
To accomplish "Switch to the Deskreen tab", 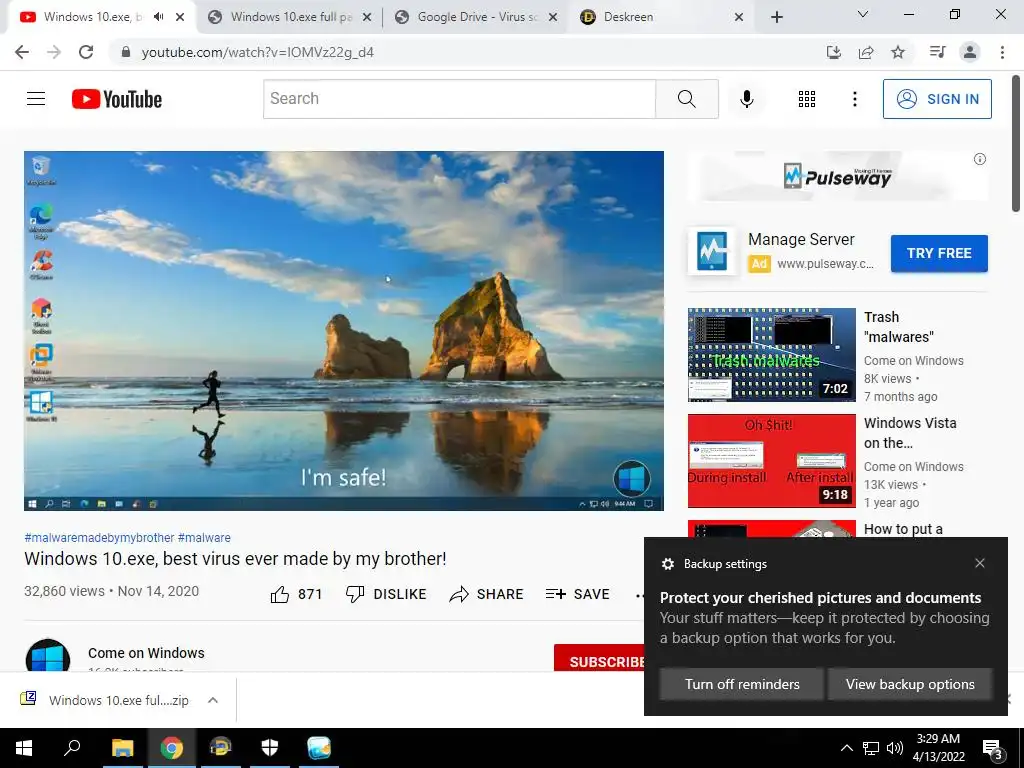I will click(653, 17).
